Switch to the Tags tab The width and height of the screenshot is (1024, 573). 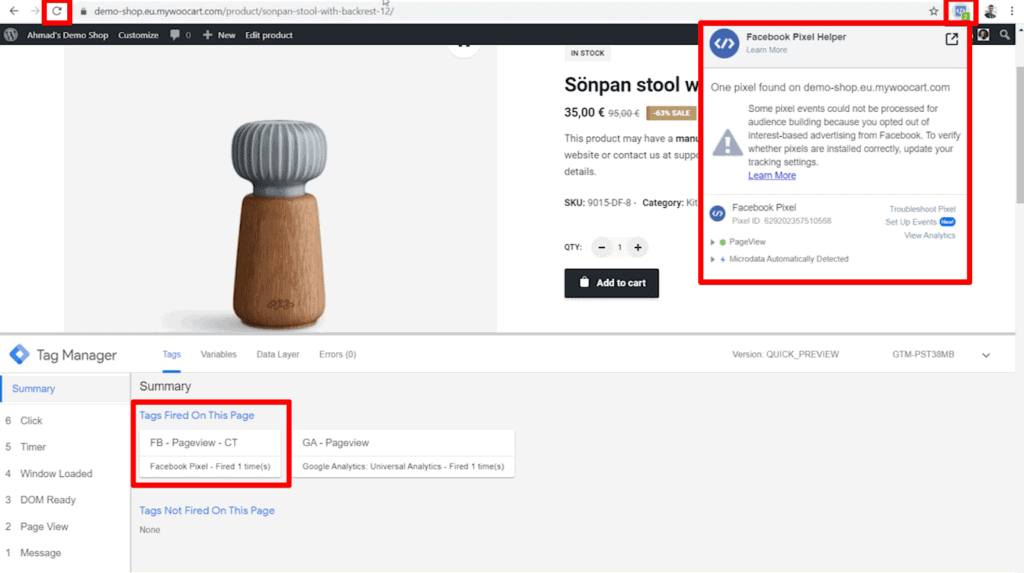coord(171,355)
